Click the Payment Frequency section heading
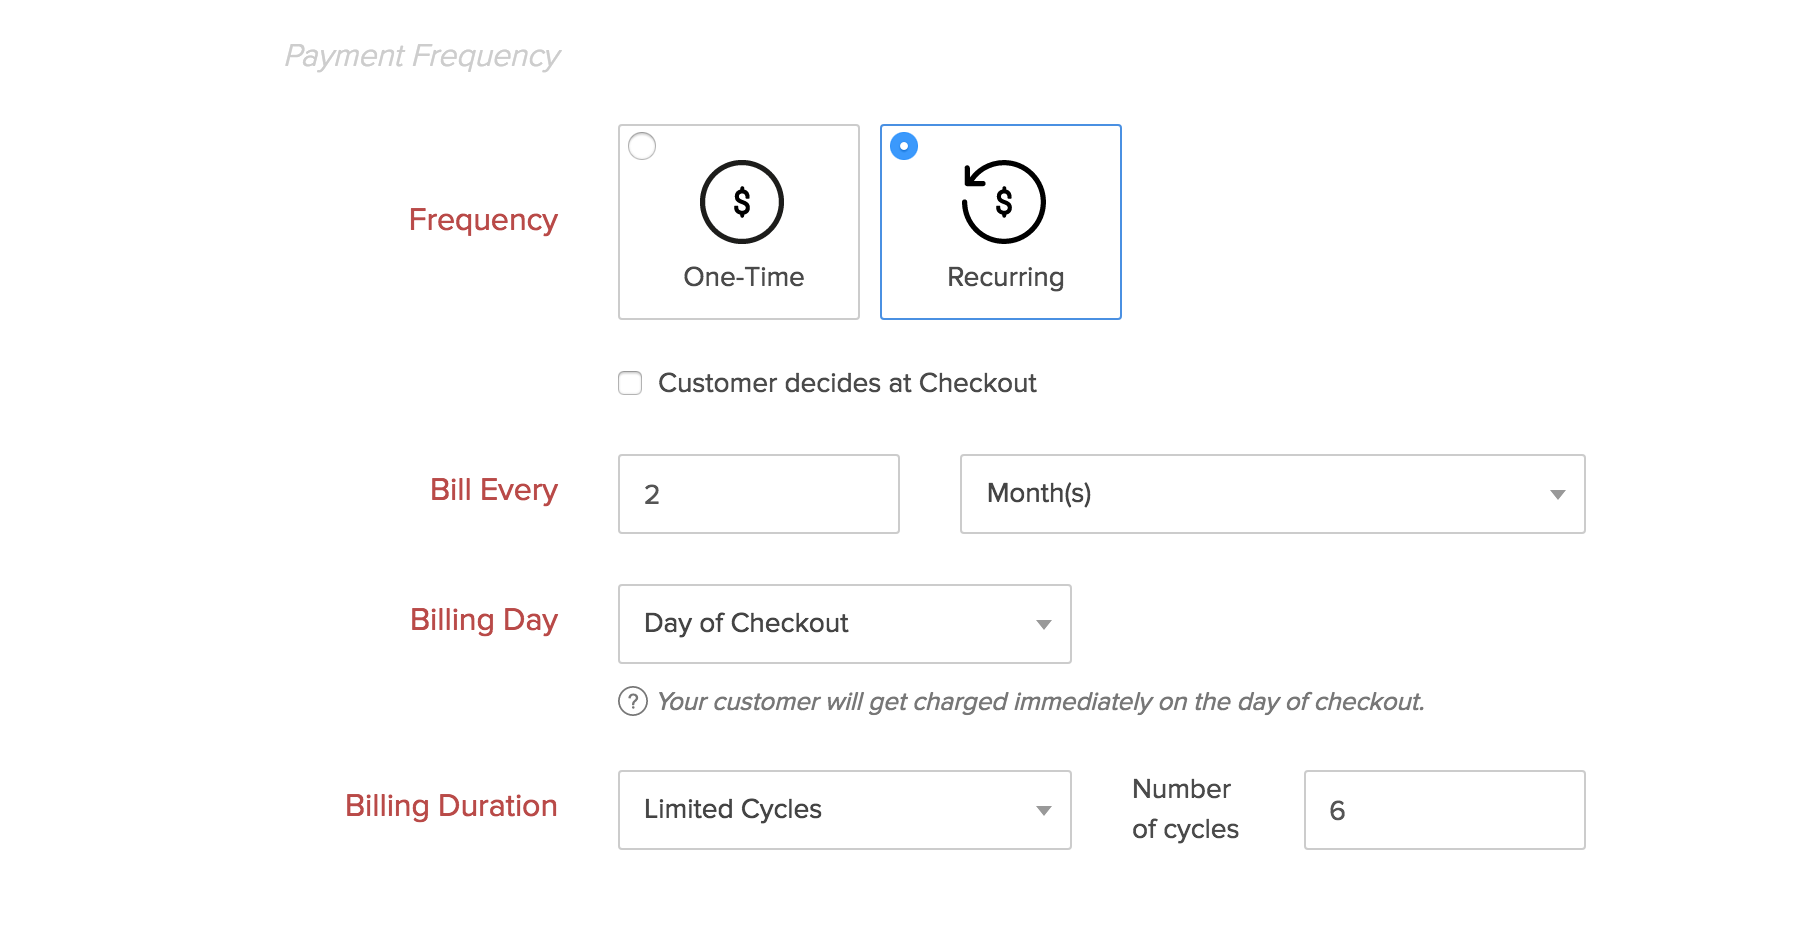Viewport: 1802px width, 930px height. pyautogui.click(x=423, y=56)
